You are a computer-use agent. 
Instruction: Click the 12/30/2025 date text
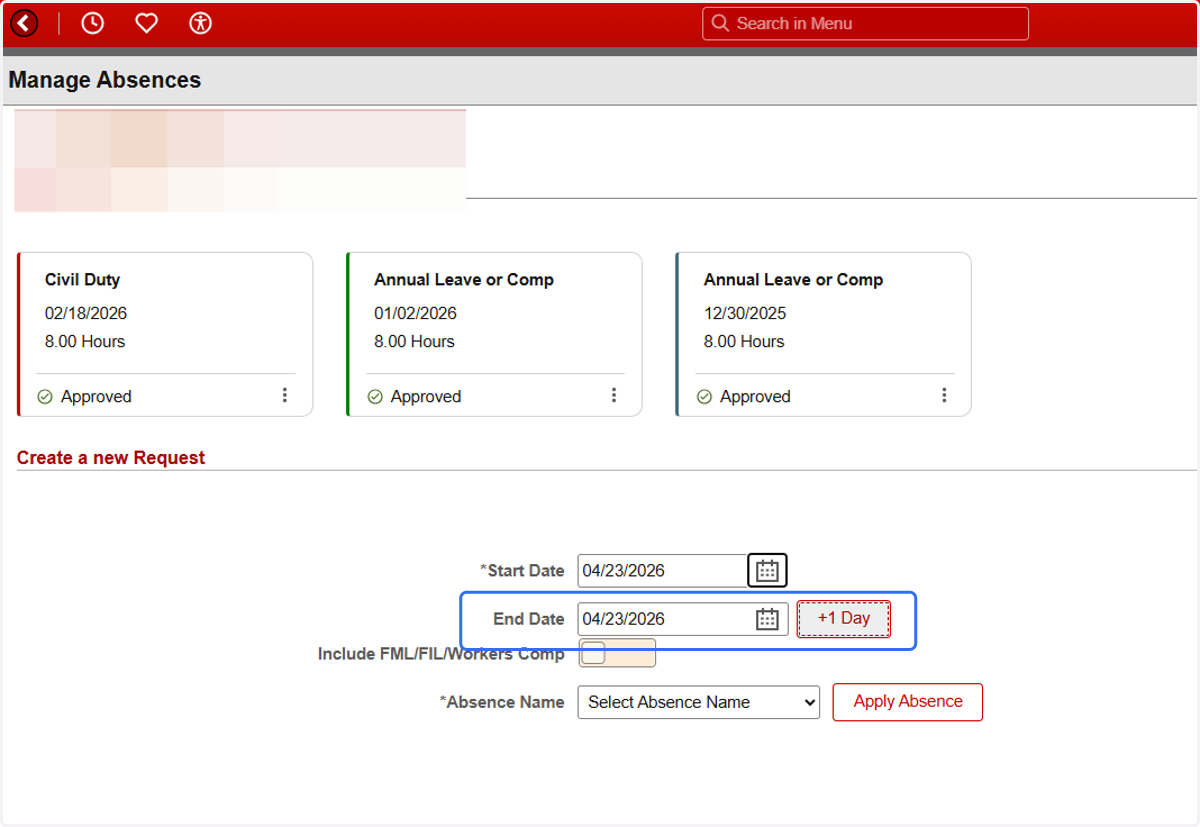[745, 313]
